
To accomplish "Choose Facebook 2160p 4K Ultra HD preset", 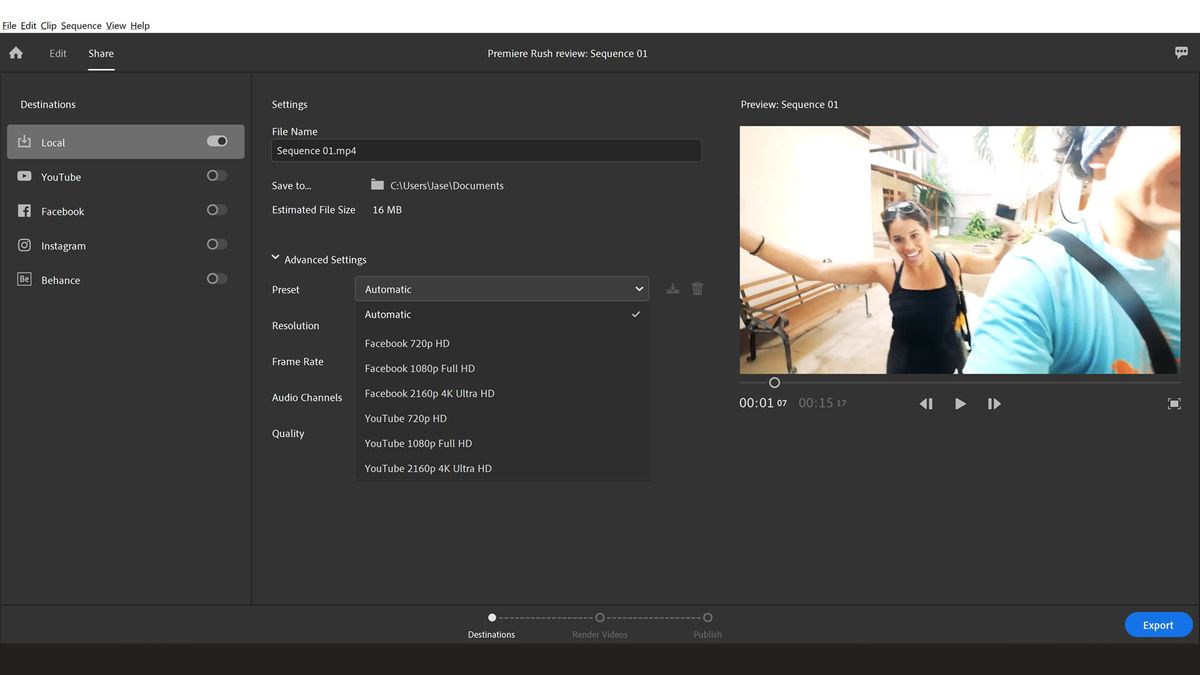I will [428, 393].
